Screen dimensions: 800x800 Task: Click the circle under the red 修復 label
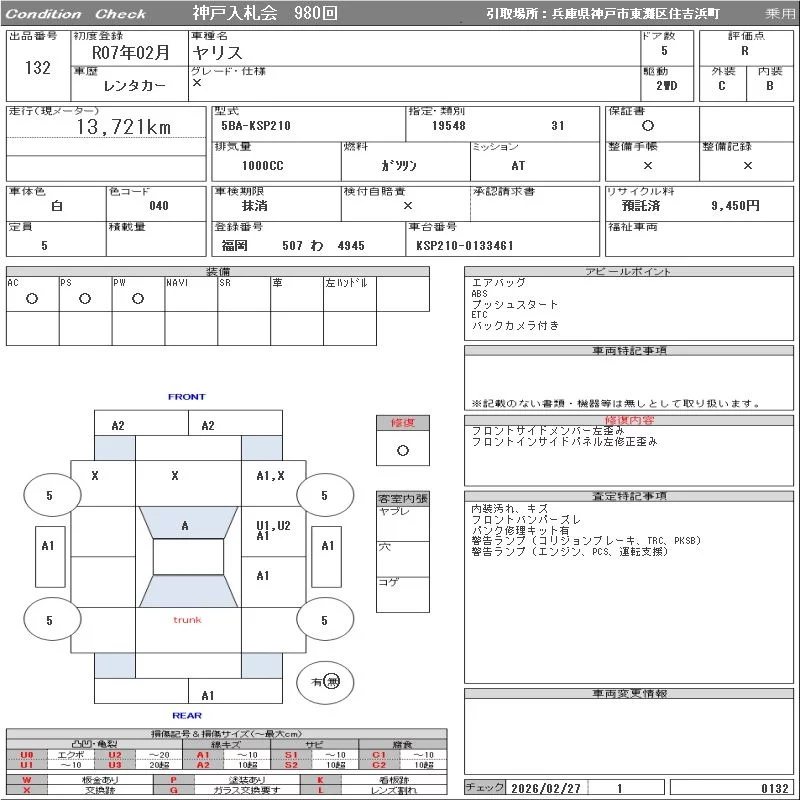402,450
